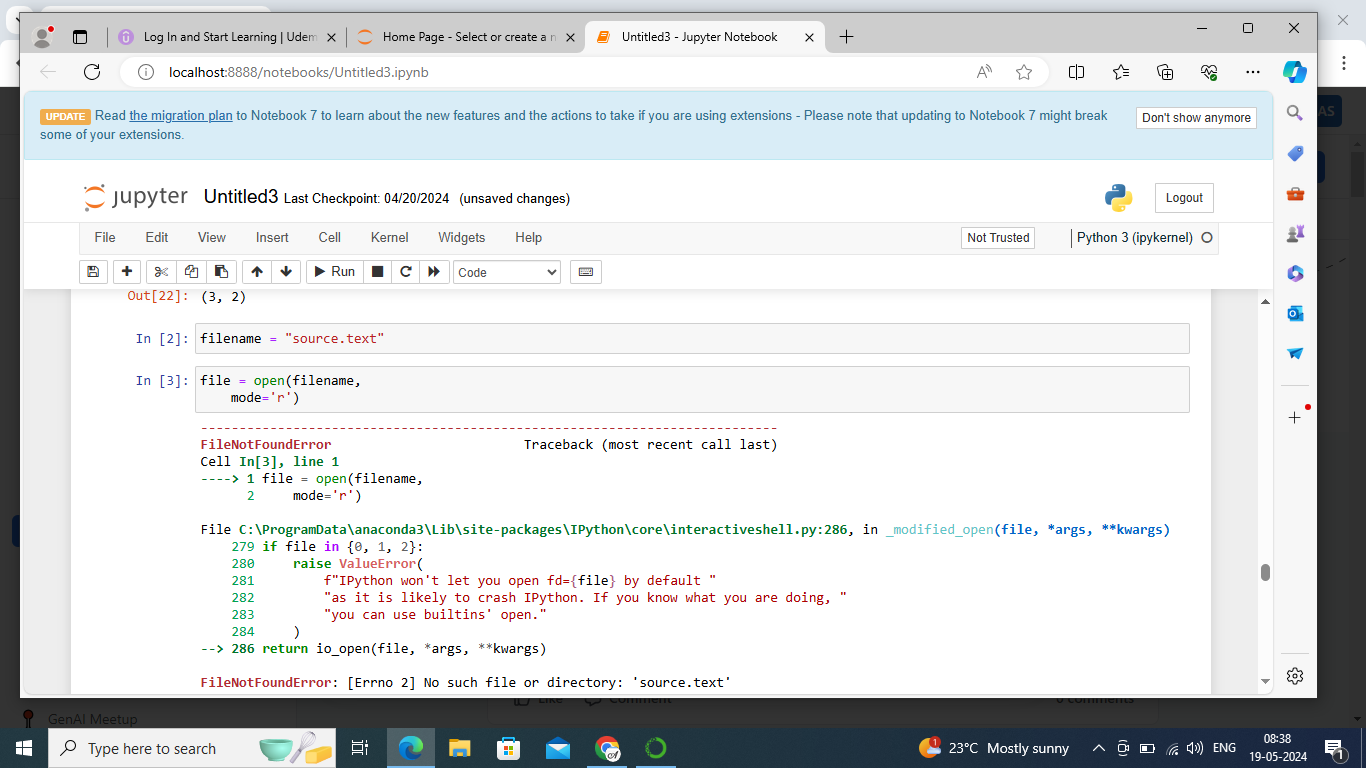The height and width of the screenshot is (768, 1366).
Task: Open the Cell menu
Action: point(330,238)
